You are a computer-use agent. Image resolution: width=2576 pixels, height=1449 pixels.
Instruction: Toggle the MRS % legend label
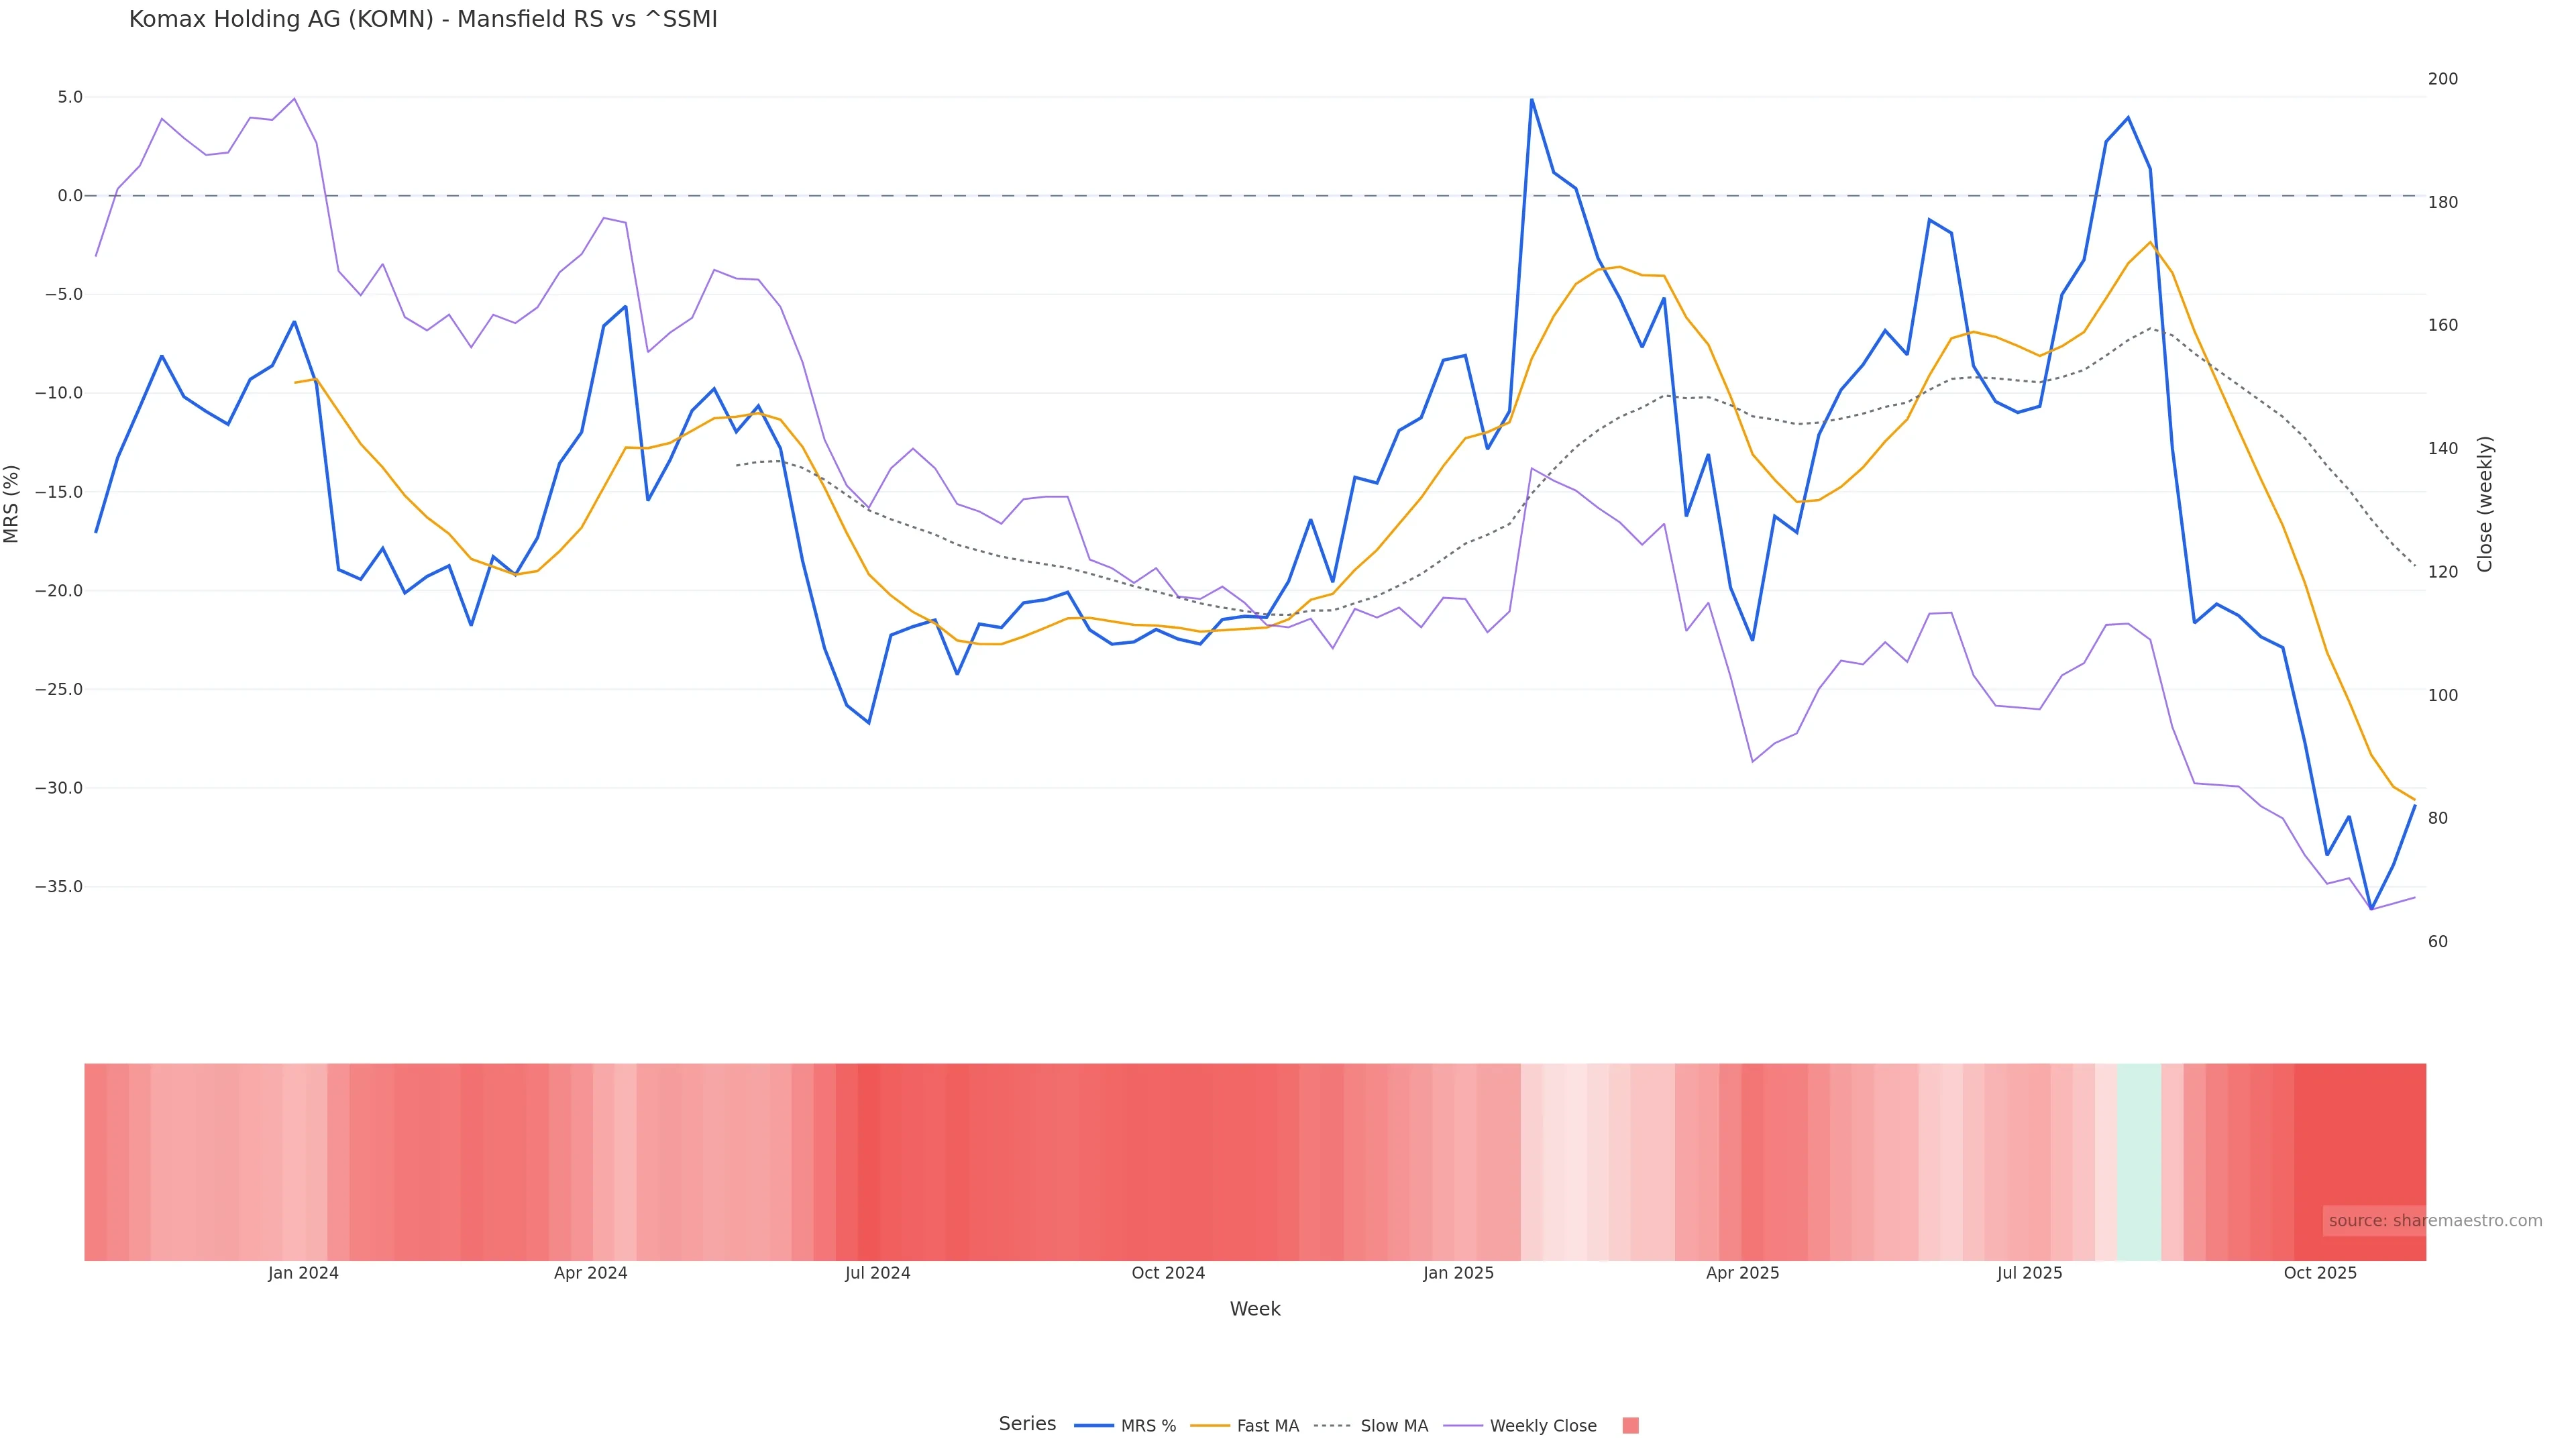[x=1148, y=1426]
